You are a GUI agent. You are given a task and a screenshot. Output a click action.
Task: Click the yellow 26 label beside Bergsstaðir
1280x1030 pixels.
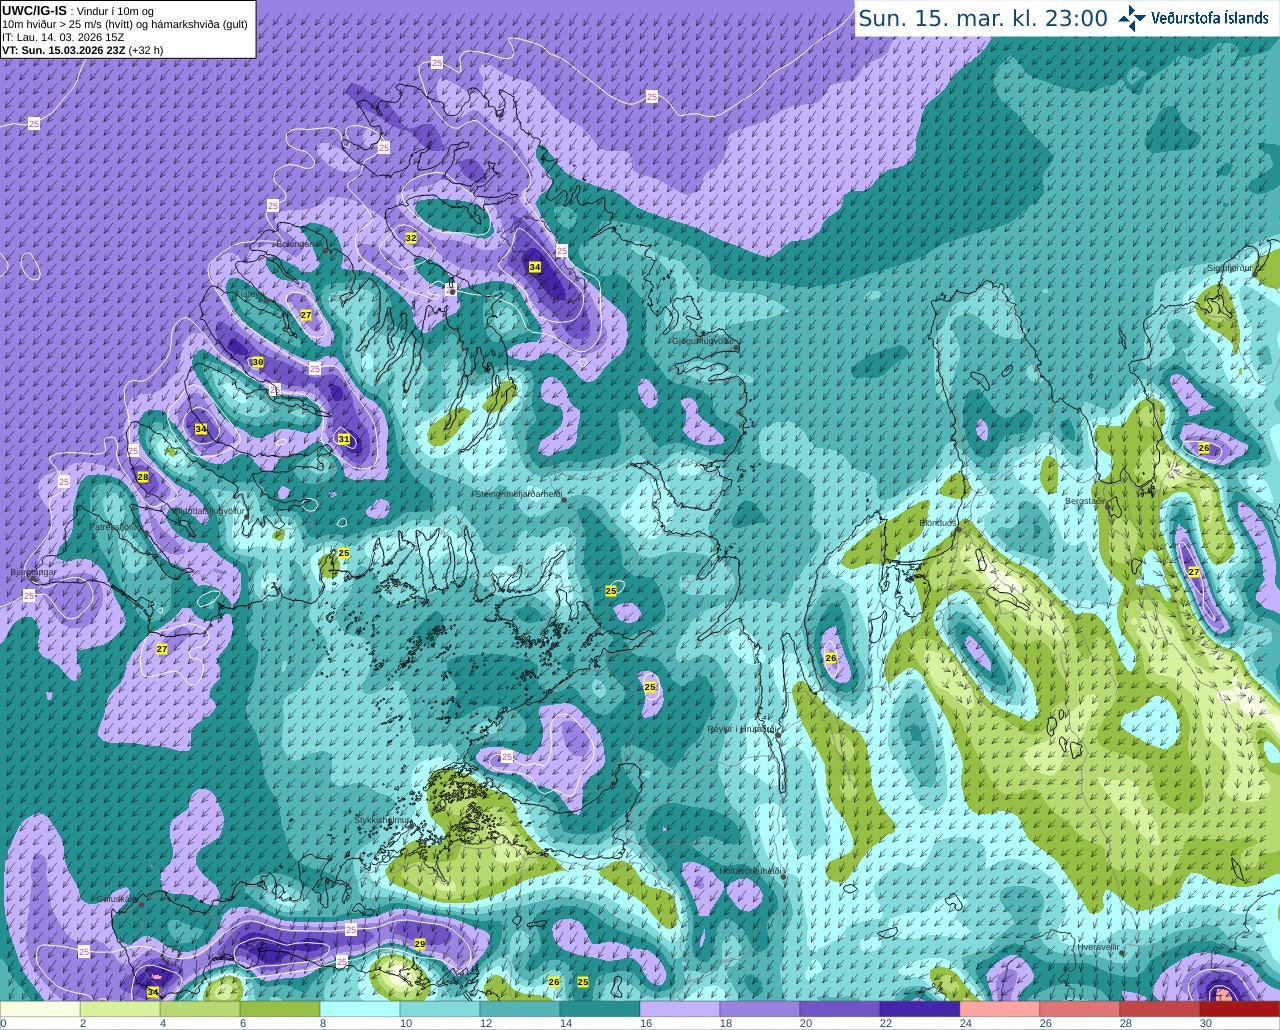pyautogui.click(x=1204, y=448)
